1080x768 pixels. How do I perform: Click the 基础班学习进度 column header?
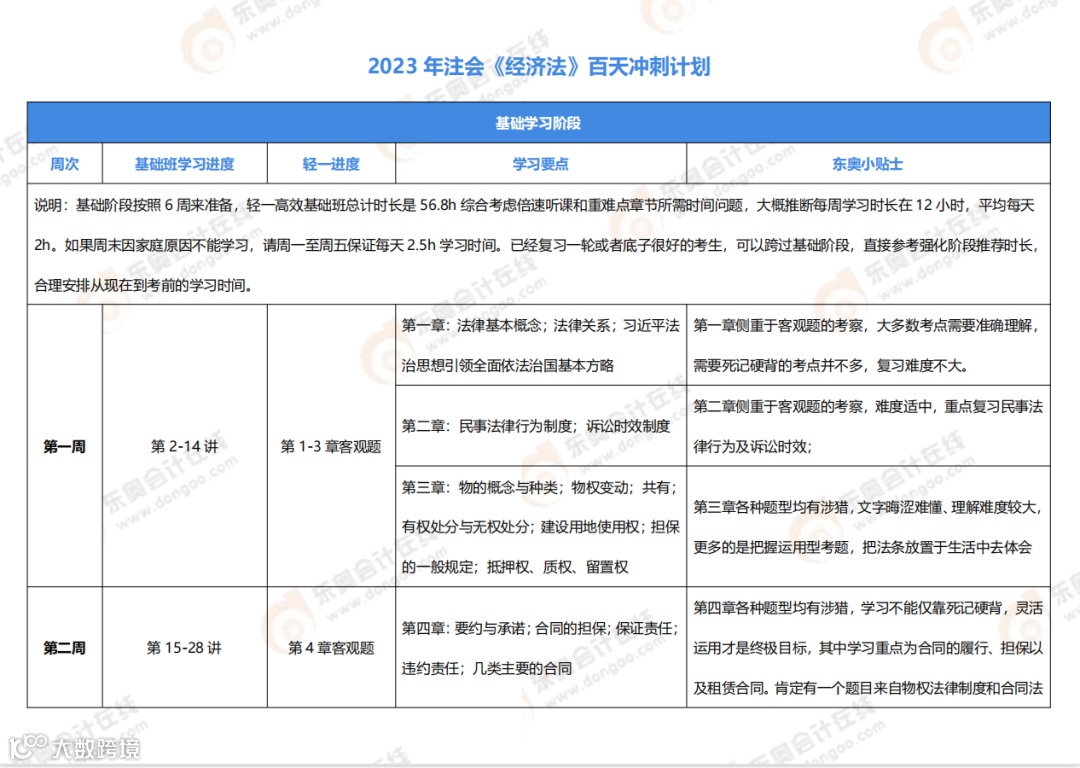pos(185,164)
